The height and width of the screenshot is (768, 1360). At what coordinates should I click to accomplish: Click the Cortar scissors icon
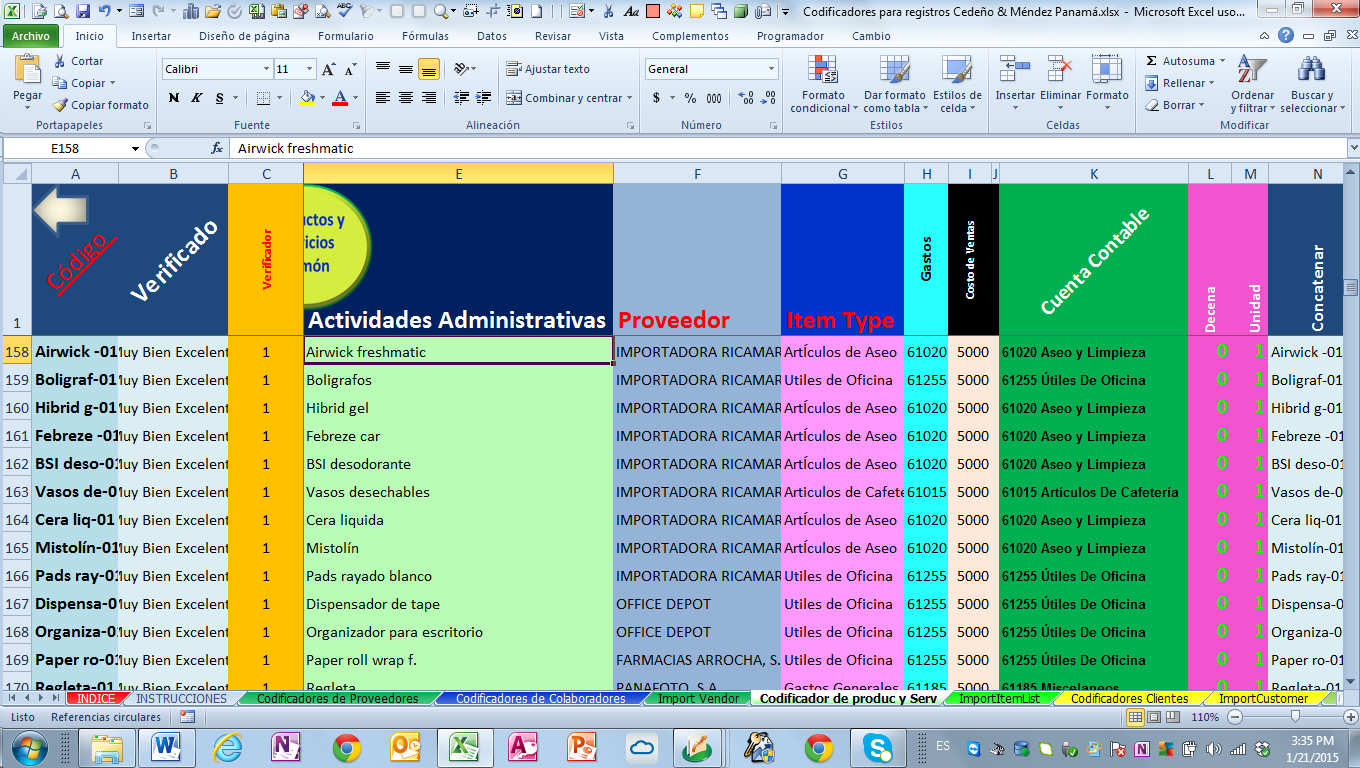click(x=60, y=61)
